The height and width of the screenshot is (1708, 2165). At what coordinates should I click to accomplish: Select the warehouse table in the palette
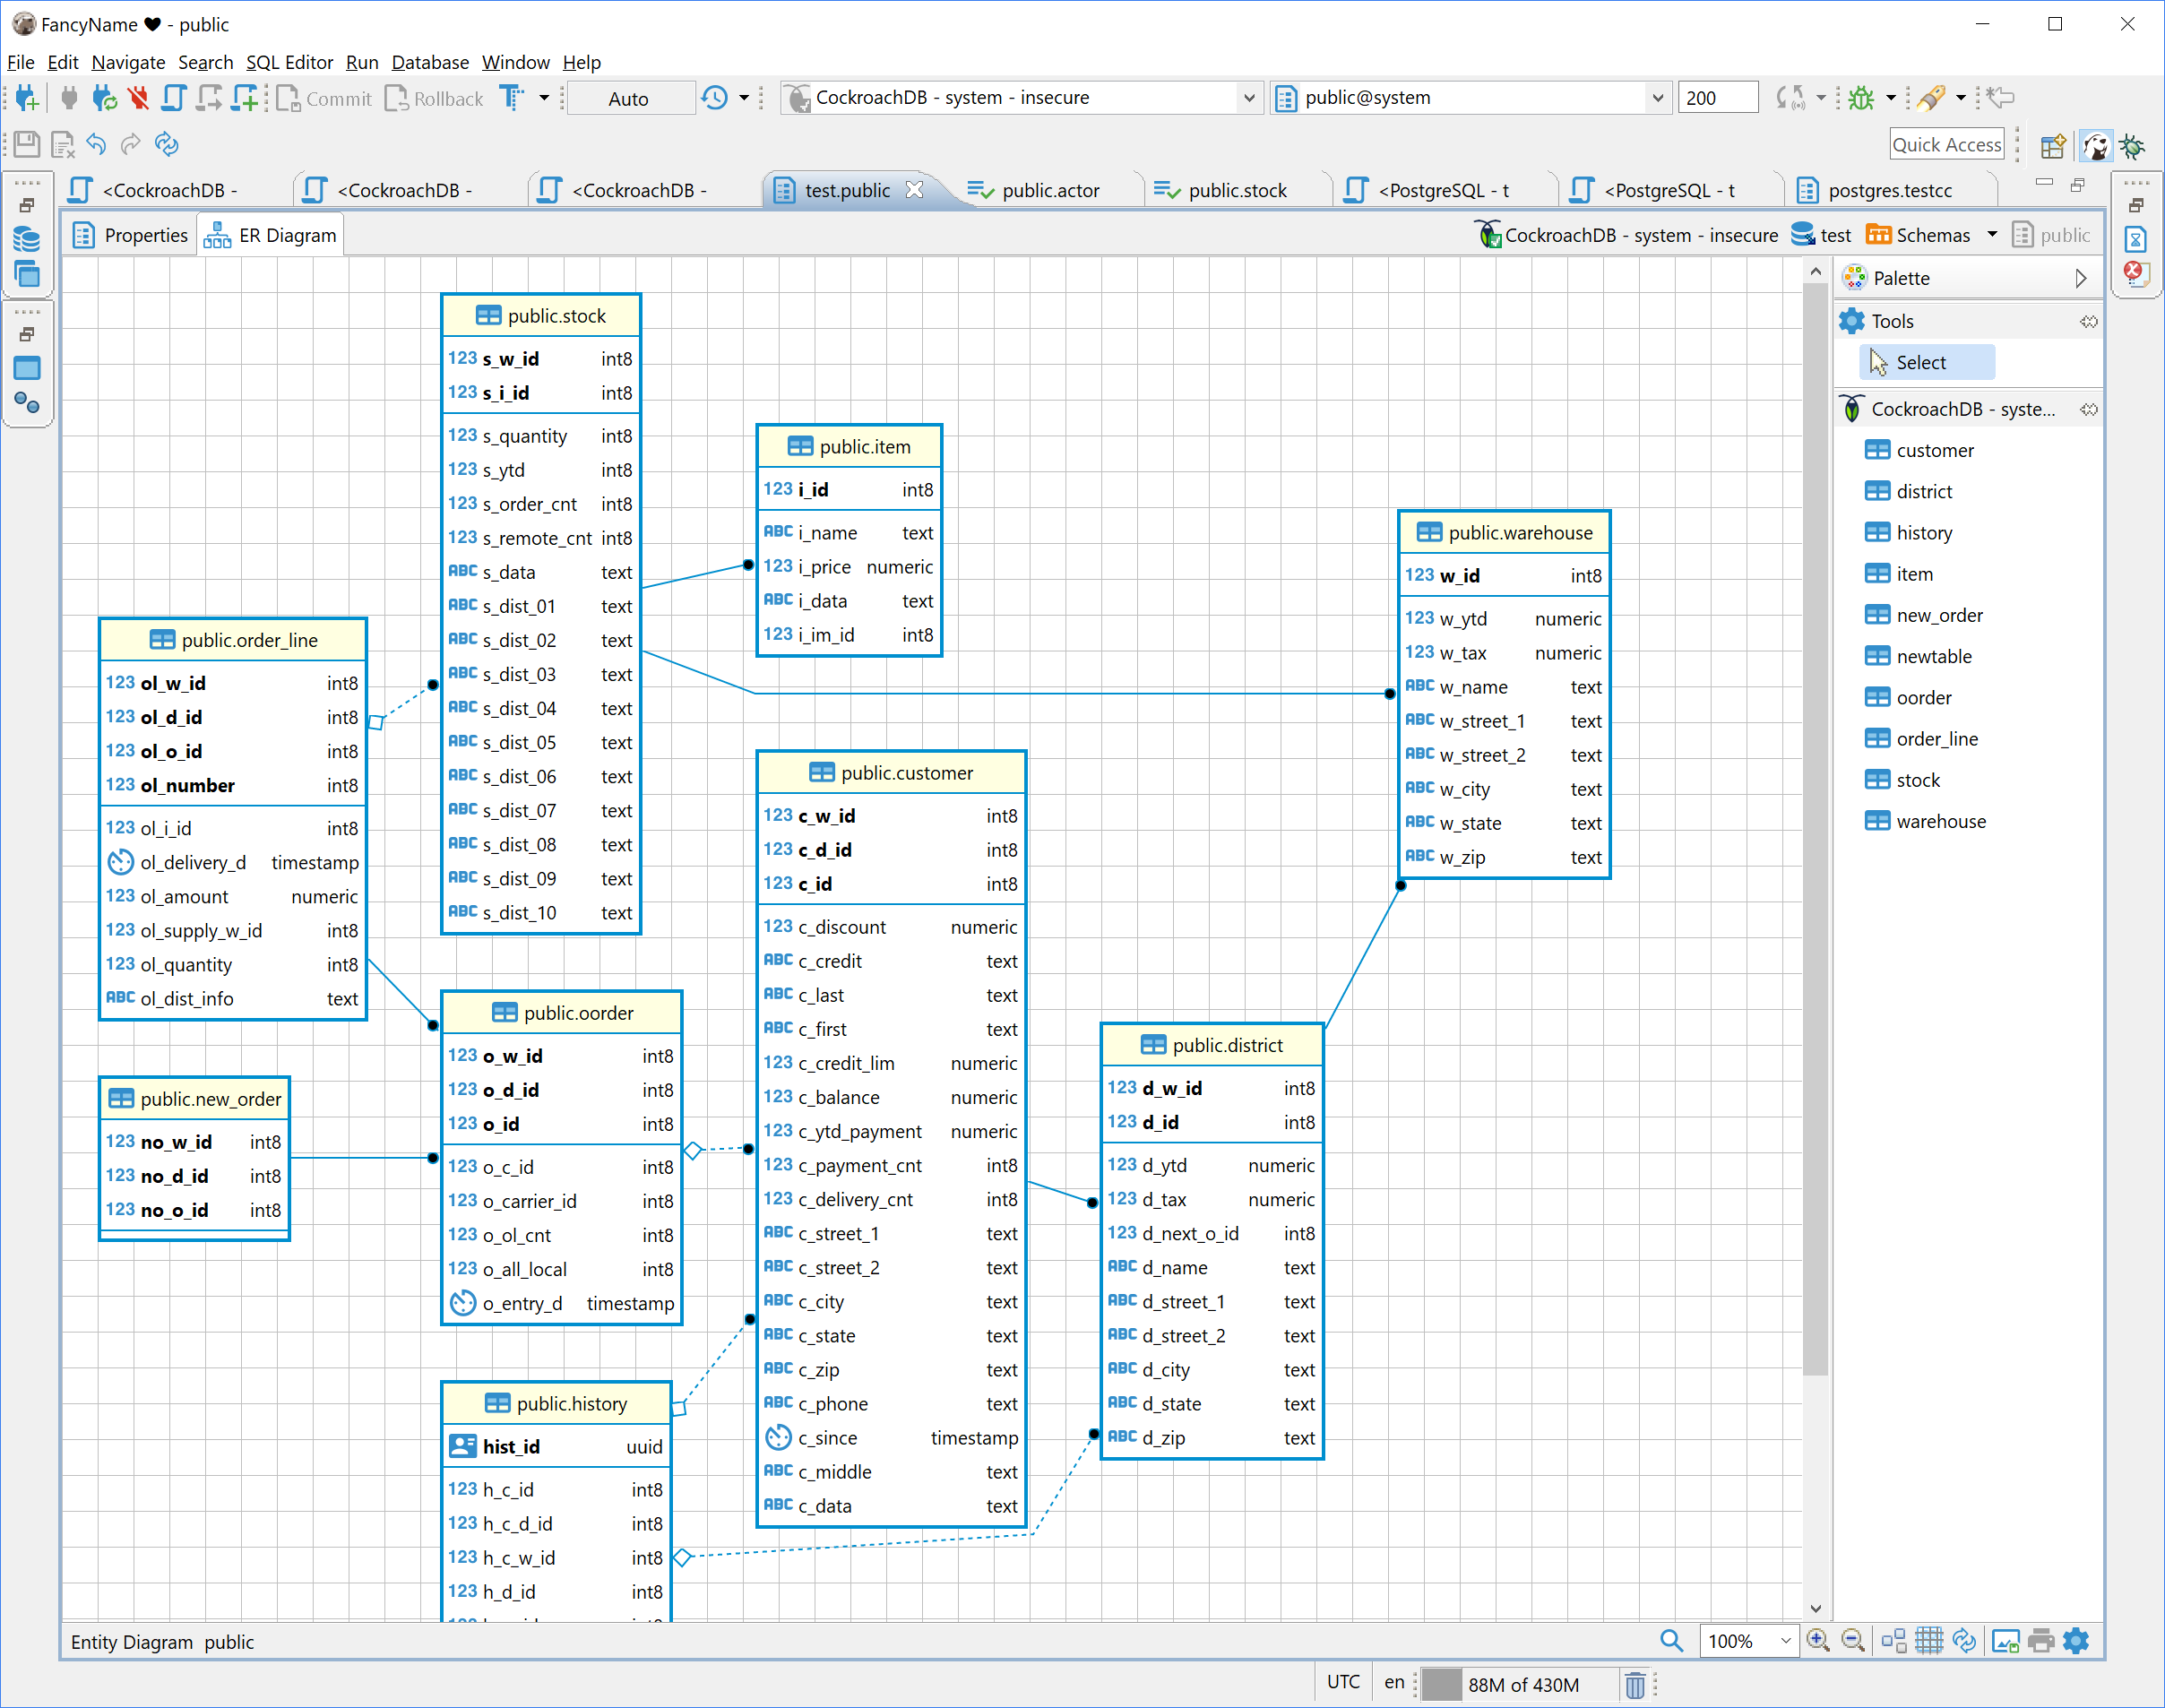click(x=1938, y=821)
